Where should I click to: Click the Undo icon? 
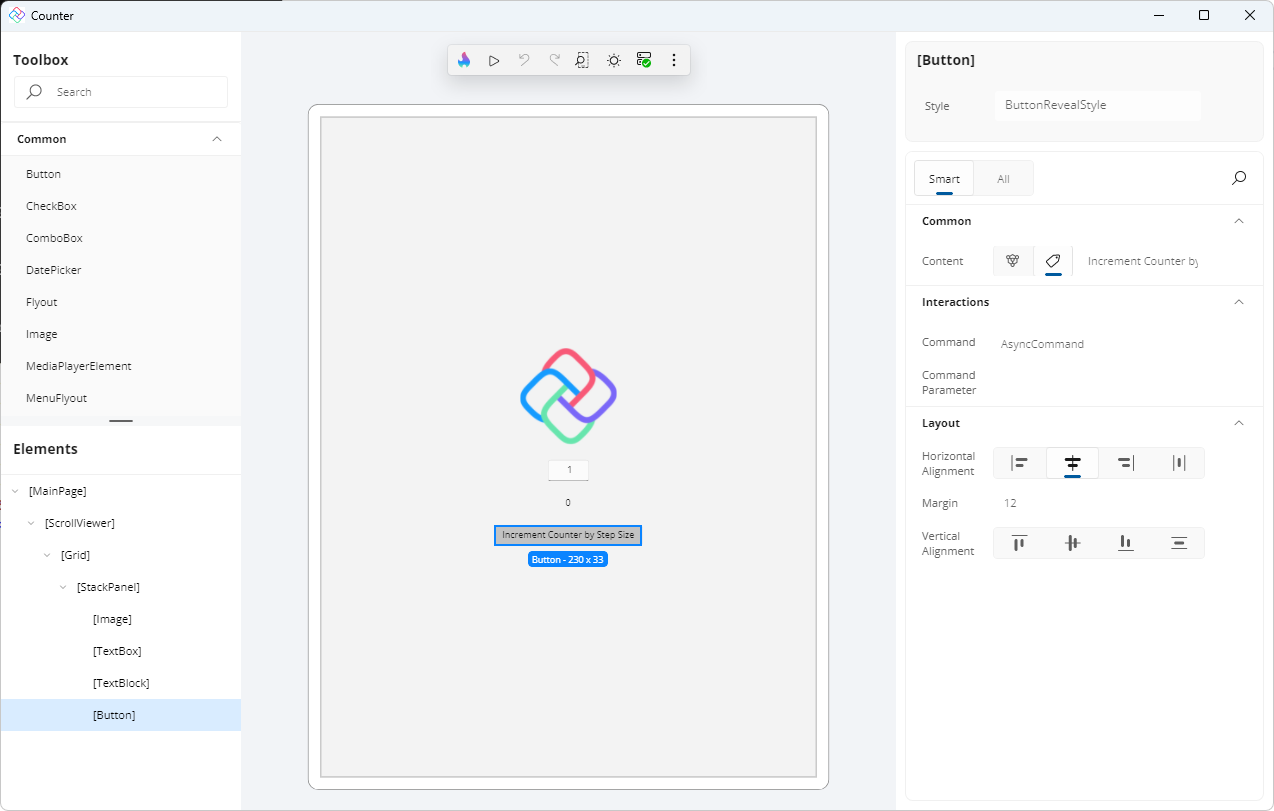click(524, 60)
